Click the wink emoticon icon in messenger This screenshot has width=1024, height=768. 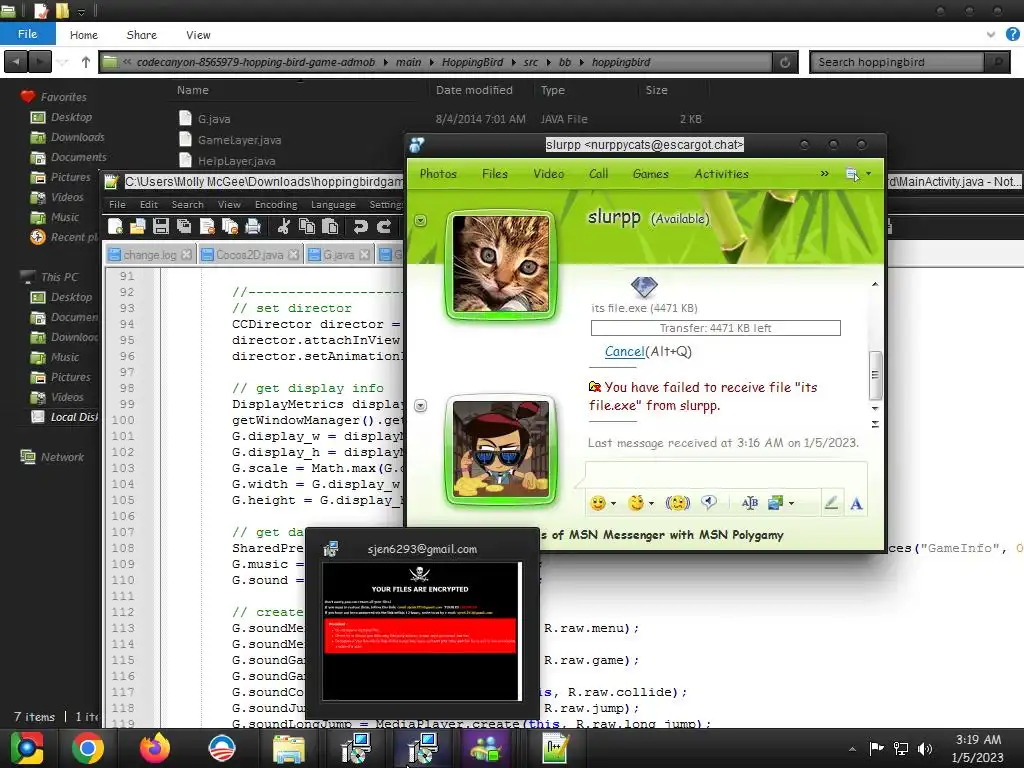[635, 502]
